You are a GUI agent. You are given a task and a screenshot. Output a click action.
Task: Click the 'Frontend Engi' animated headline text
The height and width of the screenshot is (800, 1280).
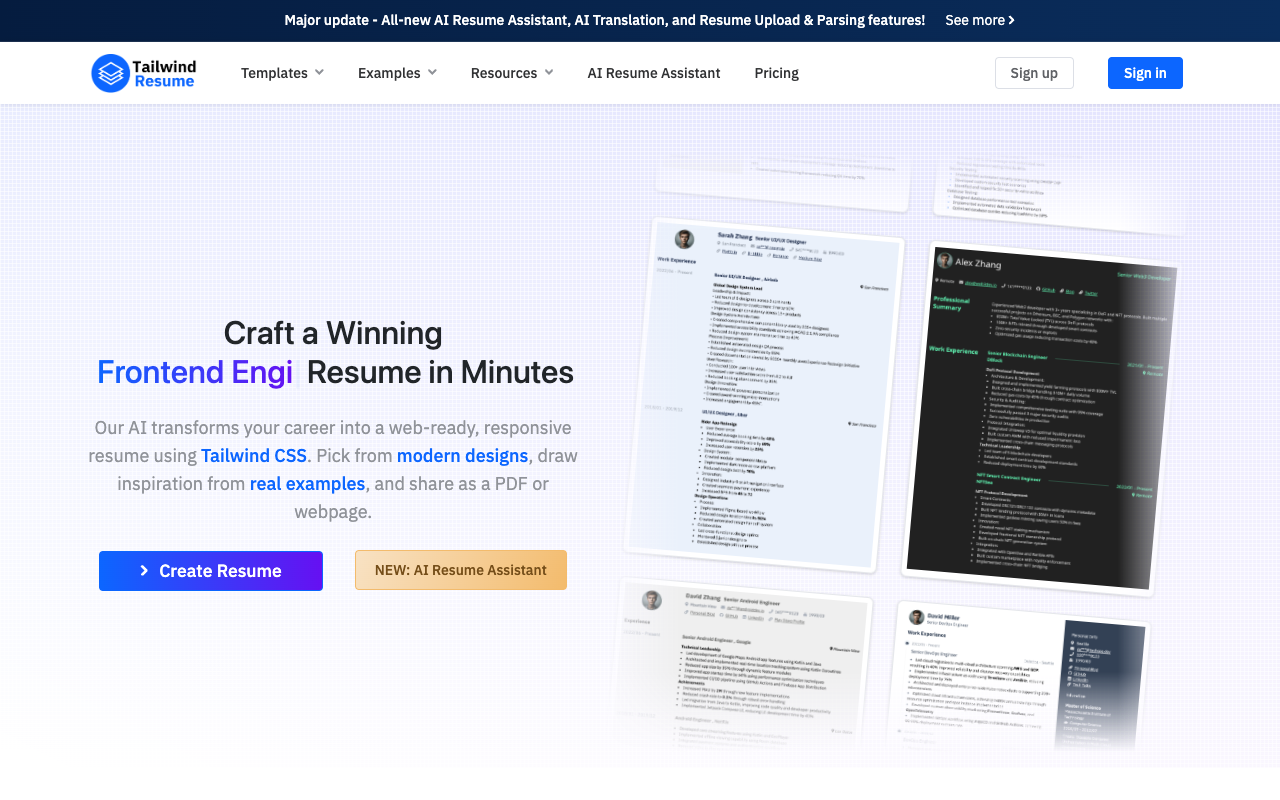point(195,372)
